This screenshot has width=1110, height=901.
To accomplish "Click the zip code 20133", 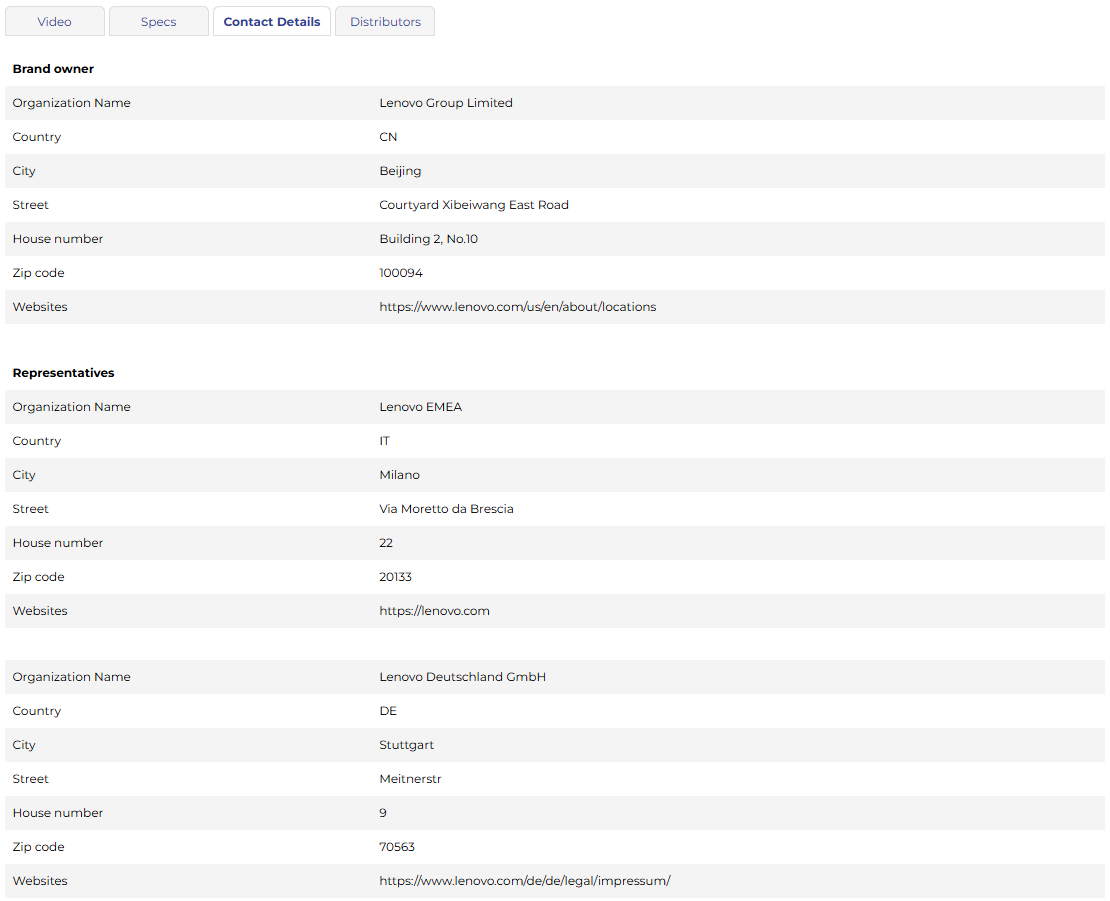I will tap(395, 577).
